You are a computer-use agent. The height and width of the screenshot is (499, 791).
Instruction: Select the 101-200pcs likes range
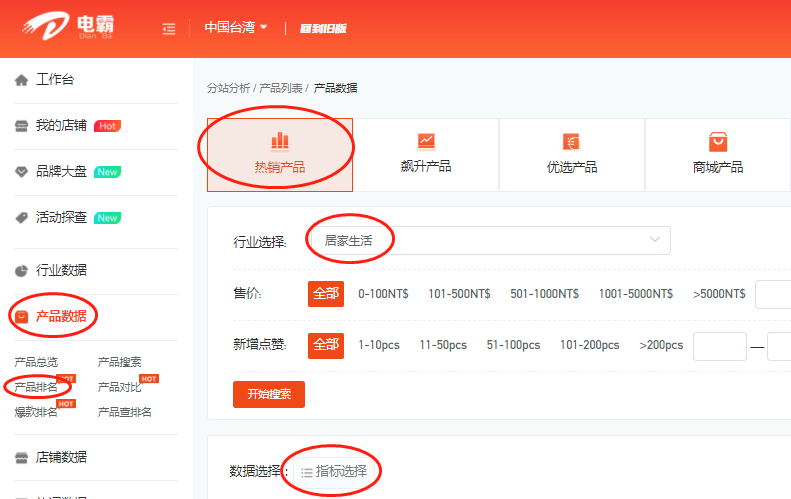(589, 345)
